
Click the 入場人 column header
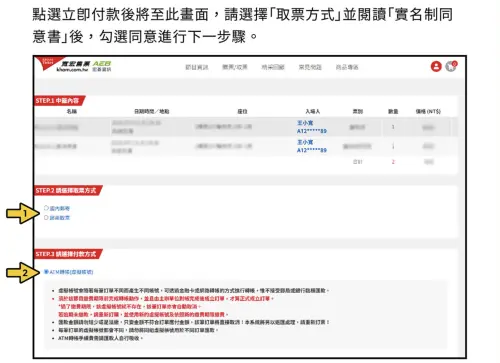coord(312,111)
